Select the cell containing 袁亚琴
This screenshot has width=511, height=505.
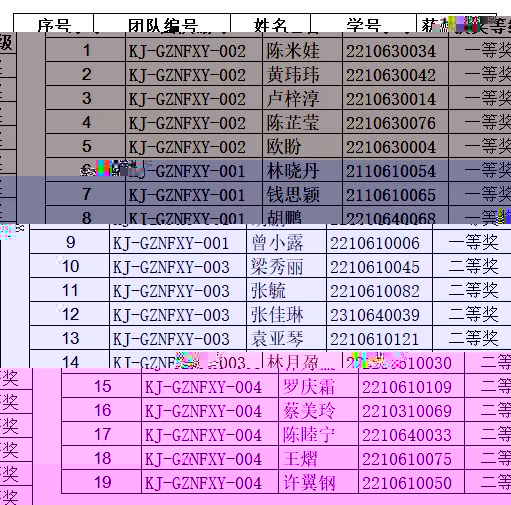(x=286, y=338)
